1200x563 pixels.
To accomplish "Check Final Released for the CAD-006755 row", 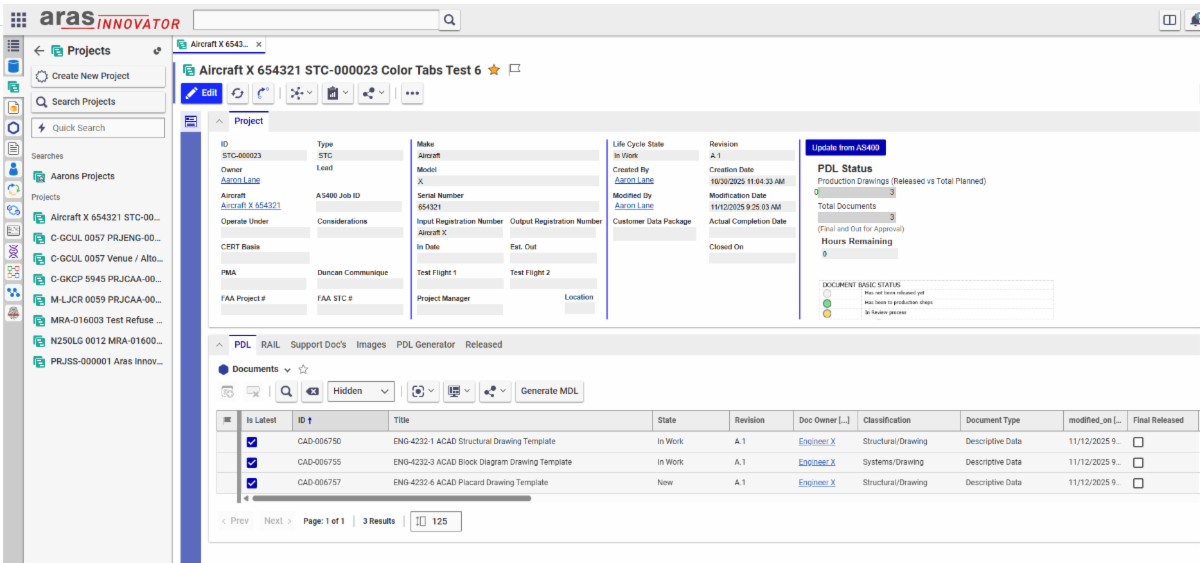I will 1138,462.
